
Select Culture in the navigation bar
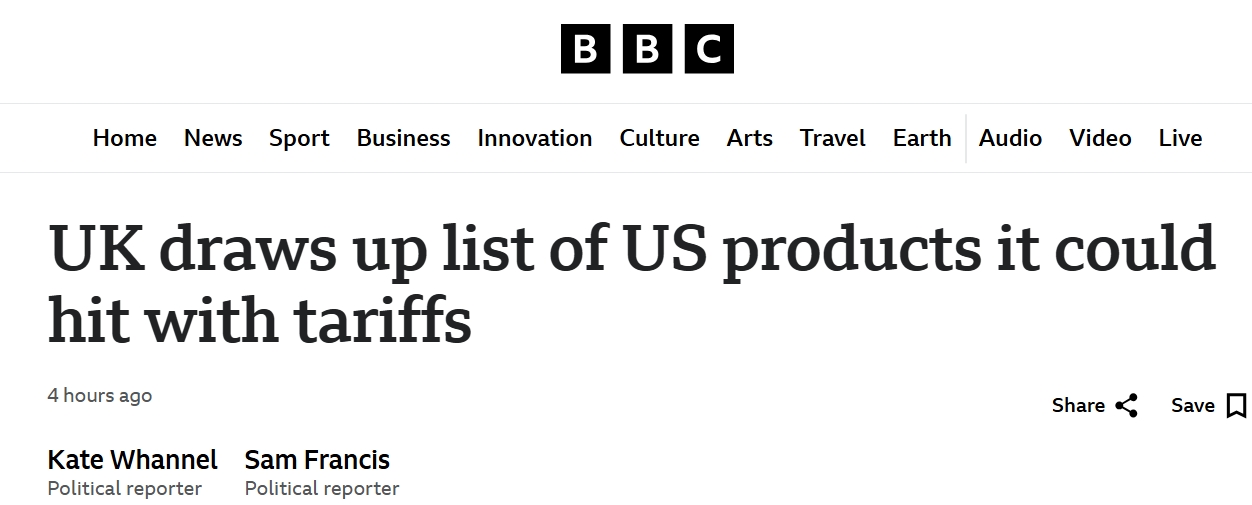pyautogui.click(x=660, y=138)
